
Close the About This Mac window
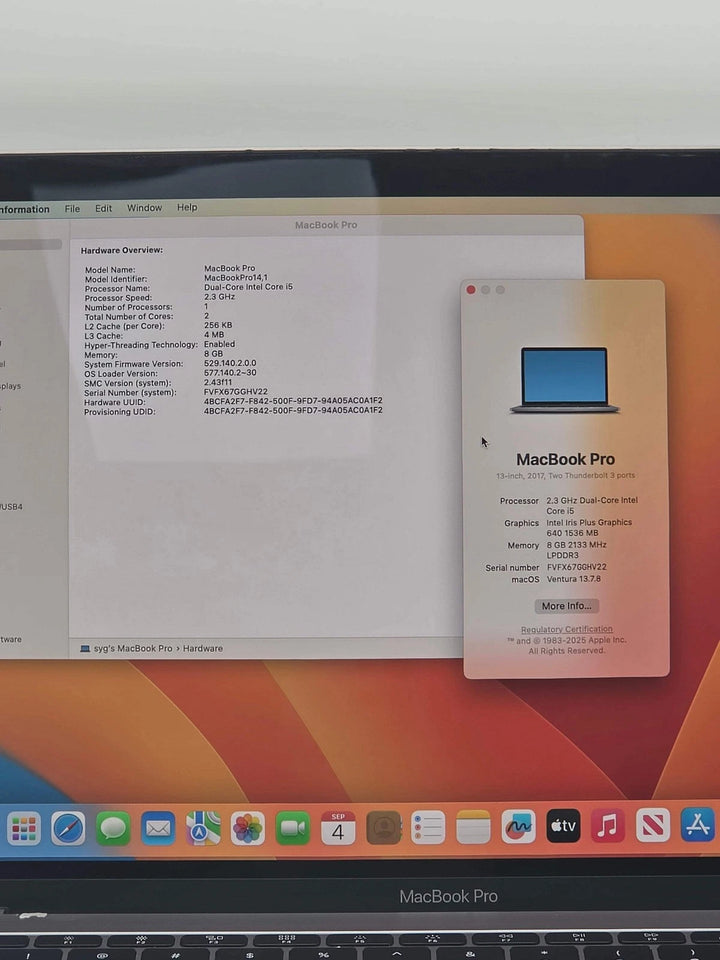click(471, 290)
